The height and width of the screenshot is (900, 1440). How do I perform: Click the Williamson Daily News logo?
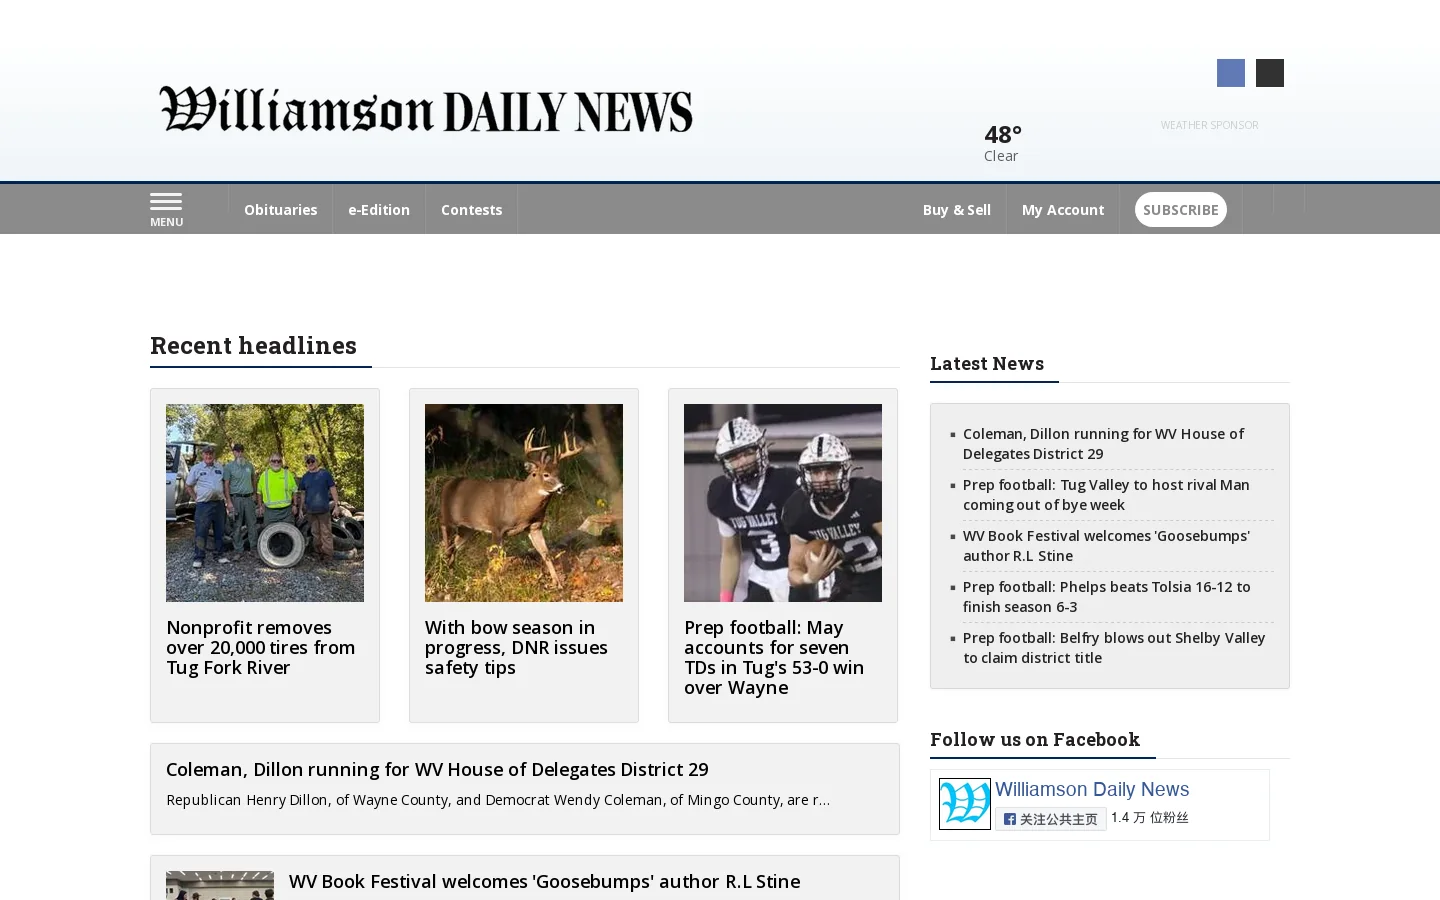tap(426, 109)
